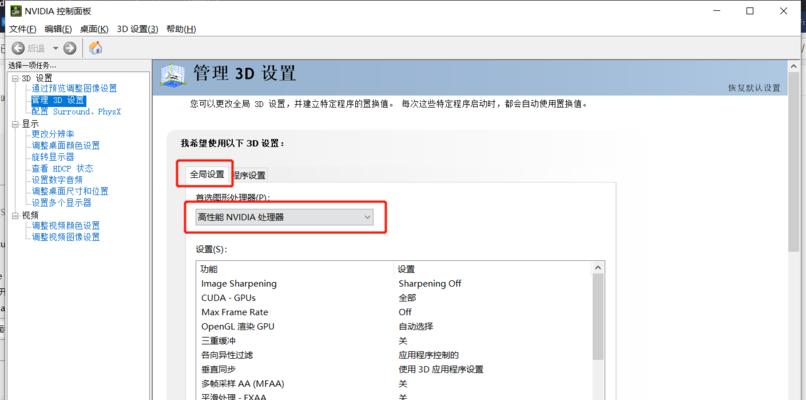Click 恢复默认设置 link
The height and width of the screenshot is (400, 806).
coord(754,88)
